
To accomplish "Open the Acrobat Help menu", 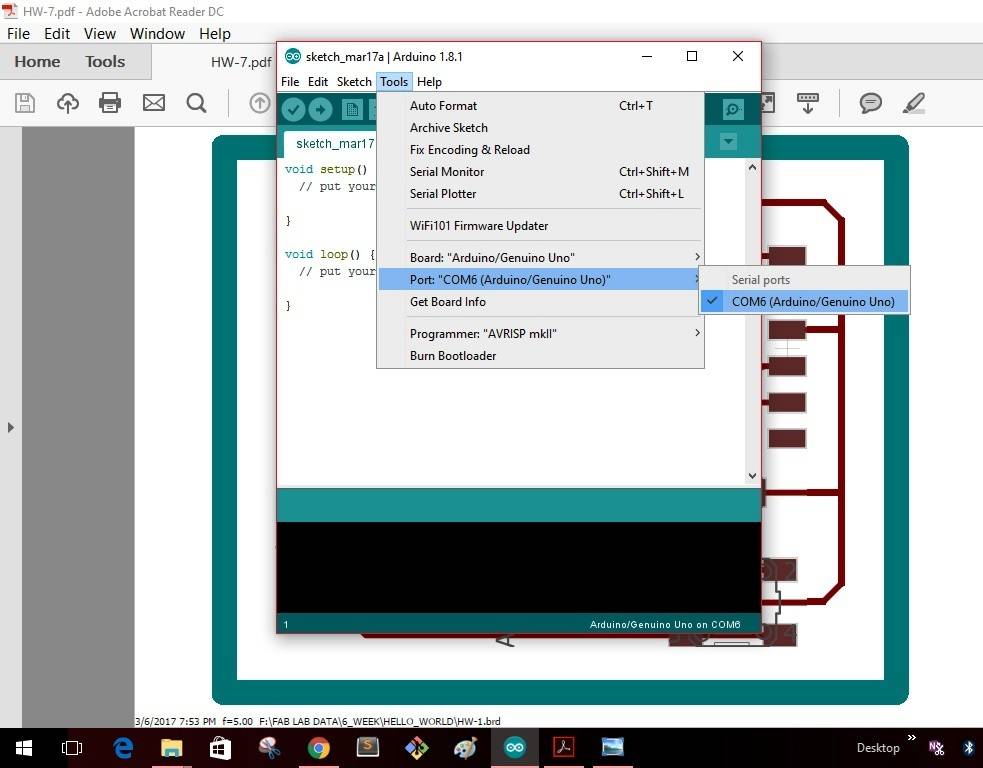I will (x=215, y=33).
